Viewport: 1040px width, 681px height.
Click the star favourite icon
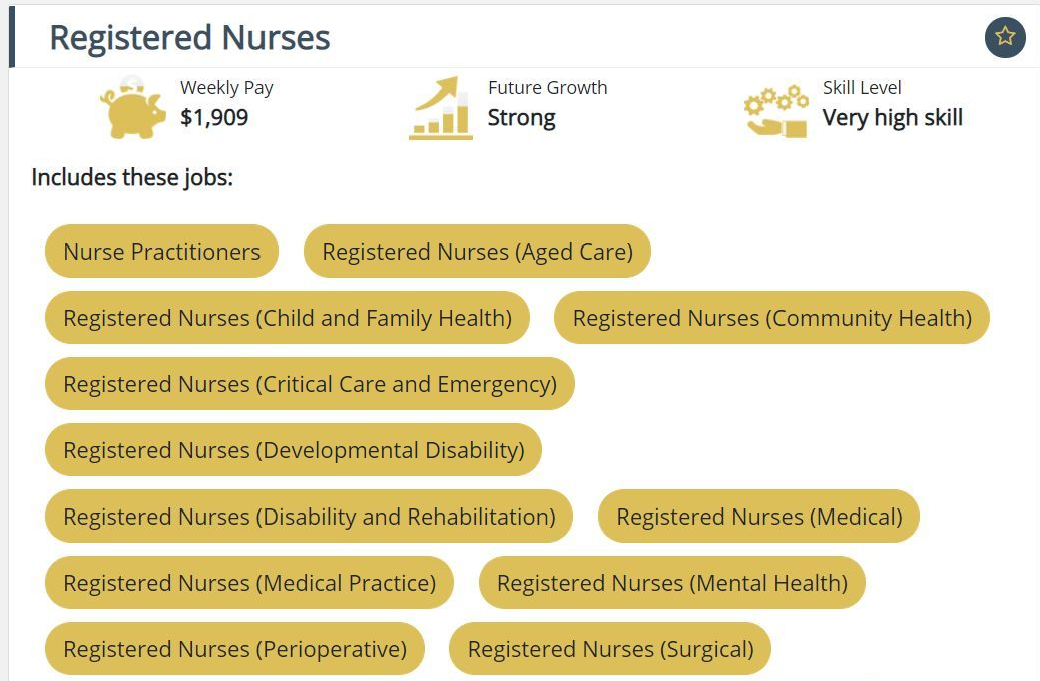[1005, 37]
